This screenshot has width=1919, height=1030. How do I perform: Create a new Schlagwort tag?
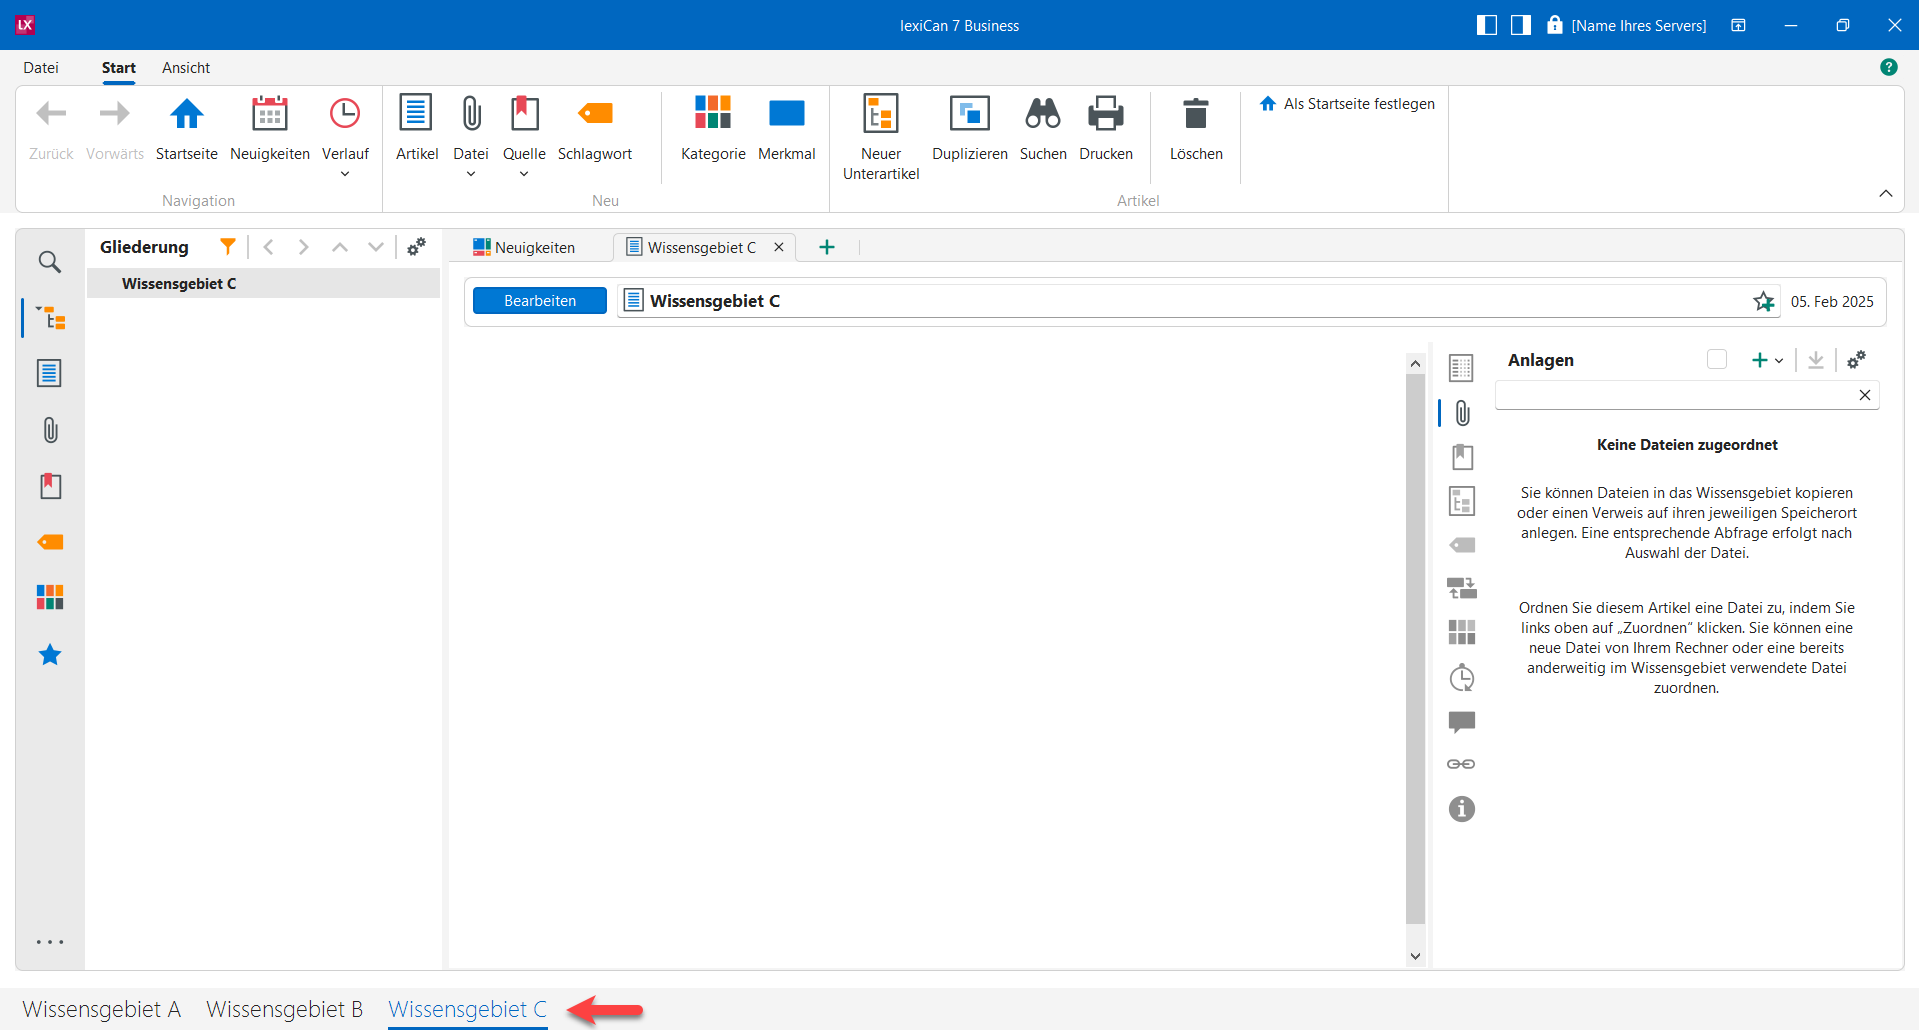[x=594, y=115]
